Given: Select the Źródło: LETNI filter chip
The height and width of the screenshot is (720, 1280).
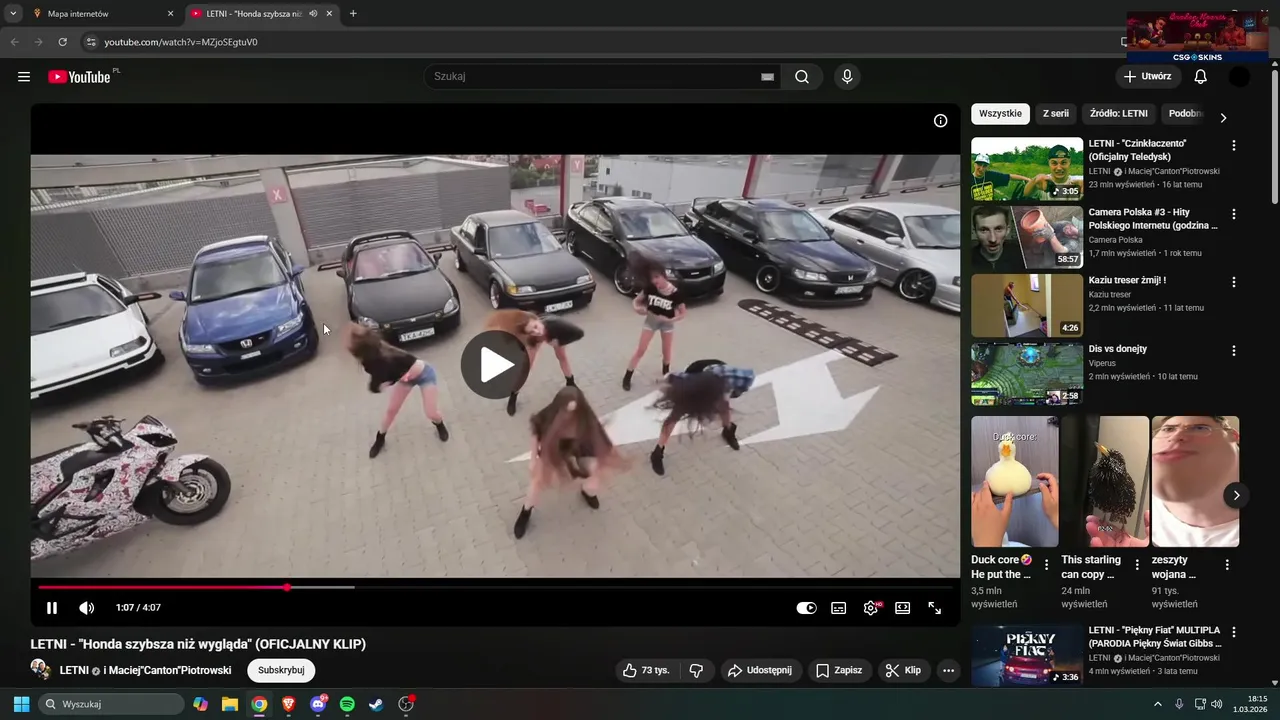Looking at the screenshot, I should (1119, 114).
